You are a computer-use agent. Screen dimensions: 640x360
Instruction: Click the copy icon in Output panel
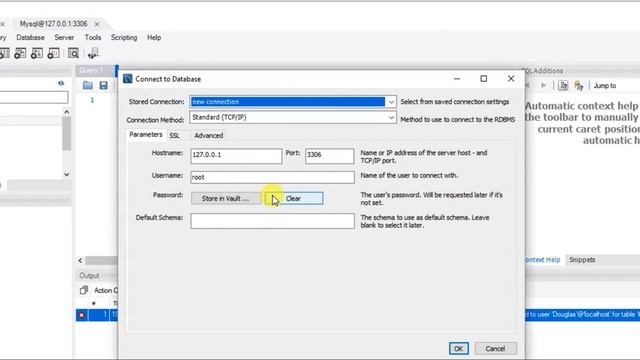(84, 290)
